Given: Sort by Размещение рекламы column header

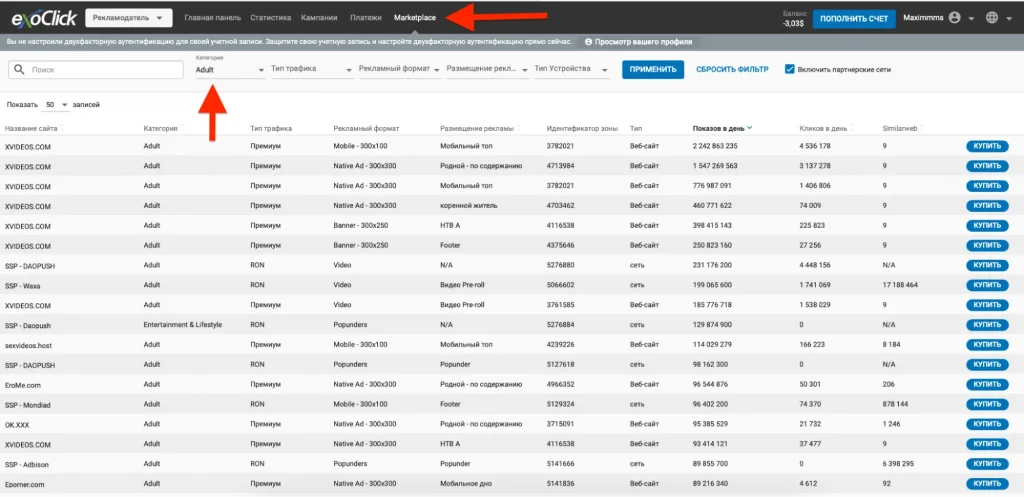Looking at the screenshot, I should tap(477, 129).
